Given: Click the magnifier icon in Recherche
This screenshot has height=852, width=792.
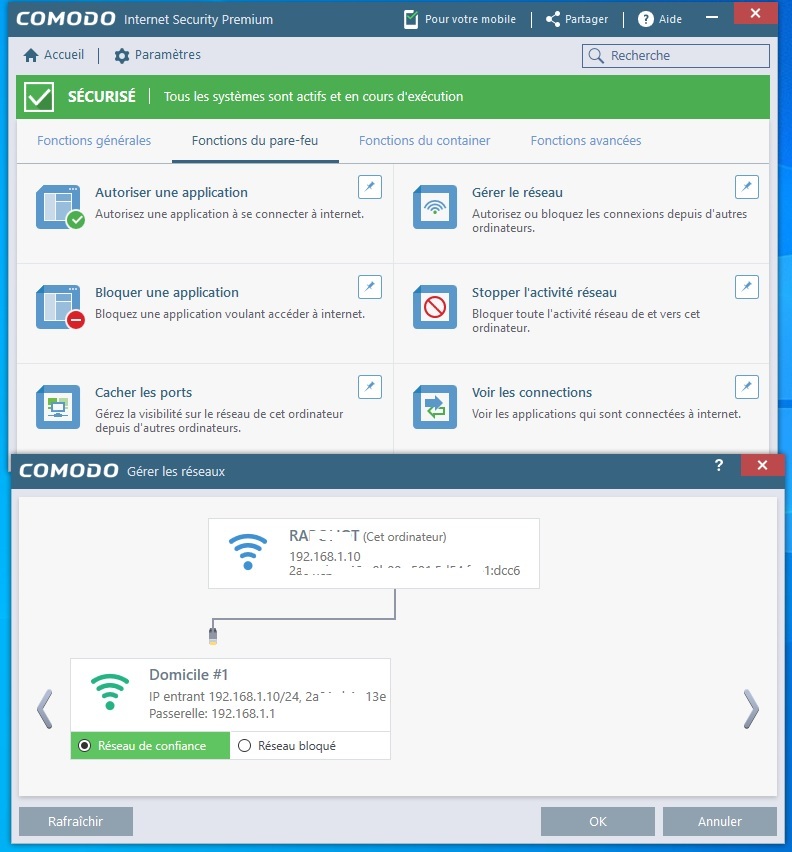Looking at the screenshot, I should pos(596,55).
